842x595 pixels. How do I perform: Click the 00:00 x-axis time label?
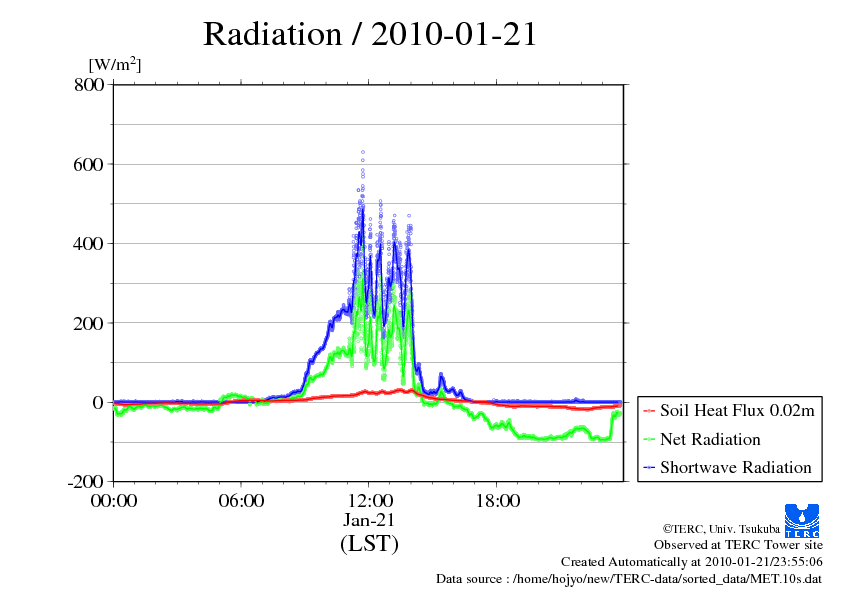point(114,501)
